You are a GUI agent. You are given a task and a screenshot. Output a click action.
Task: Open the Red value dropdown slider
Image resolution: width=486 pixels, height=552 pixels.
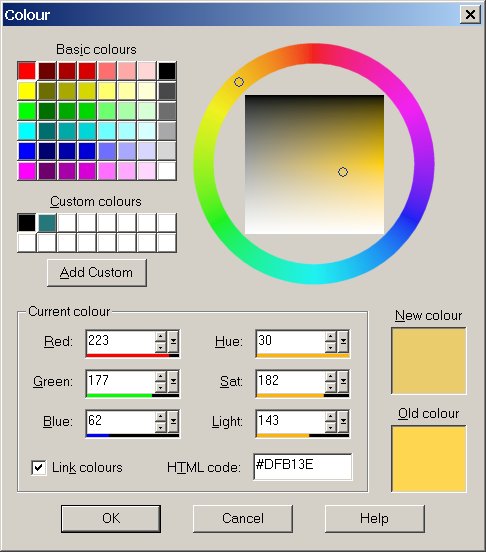click(173, 341)
